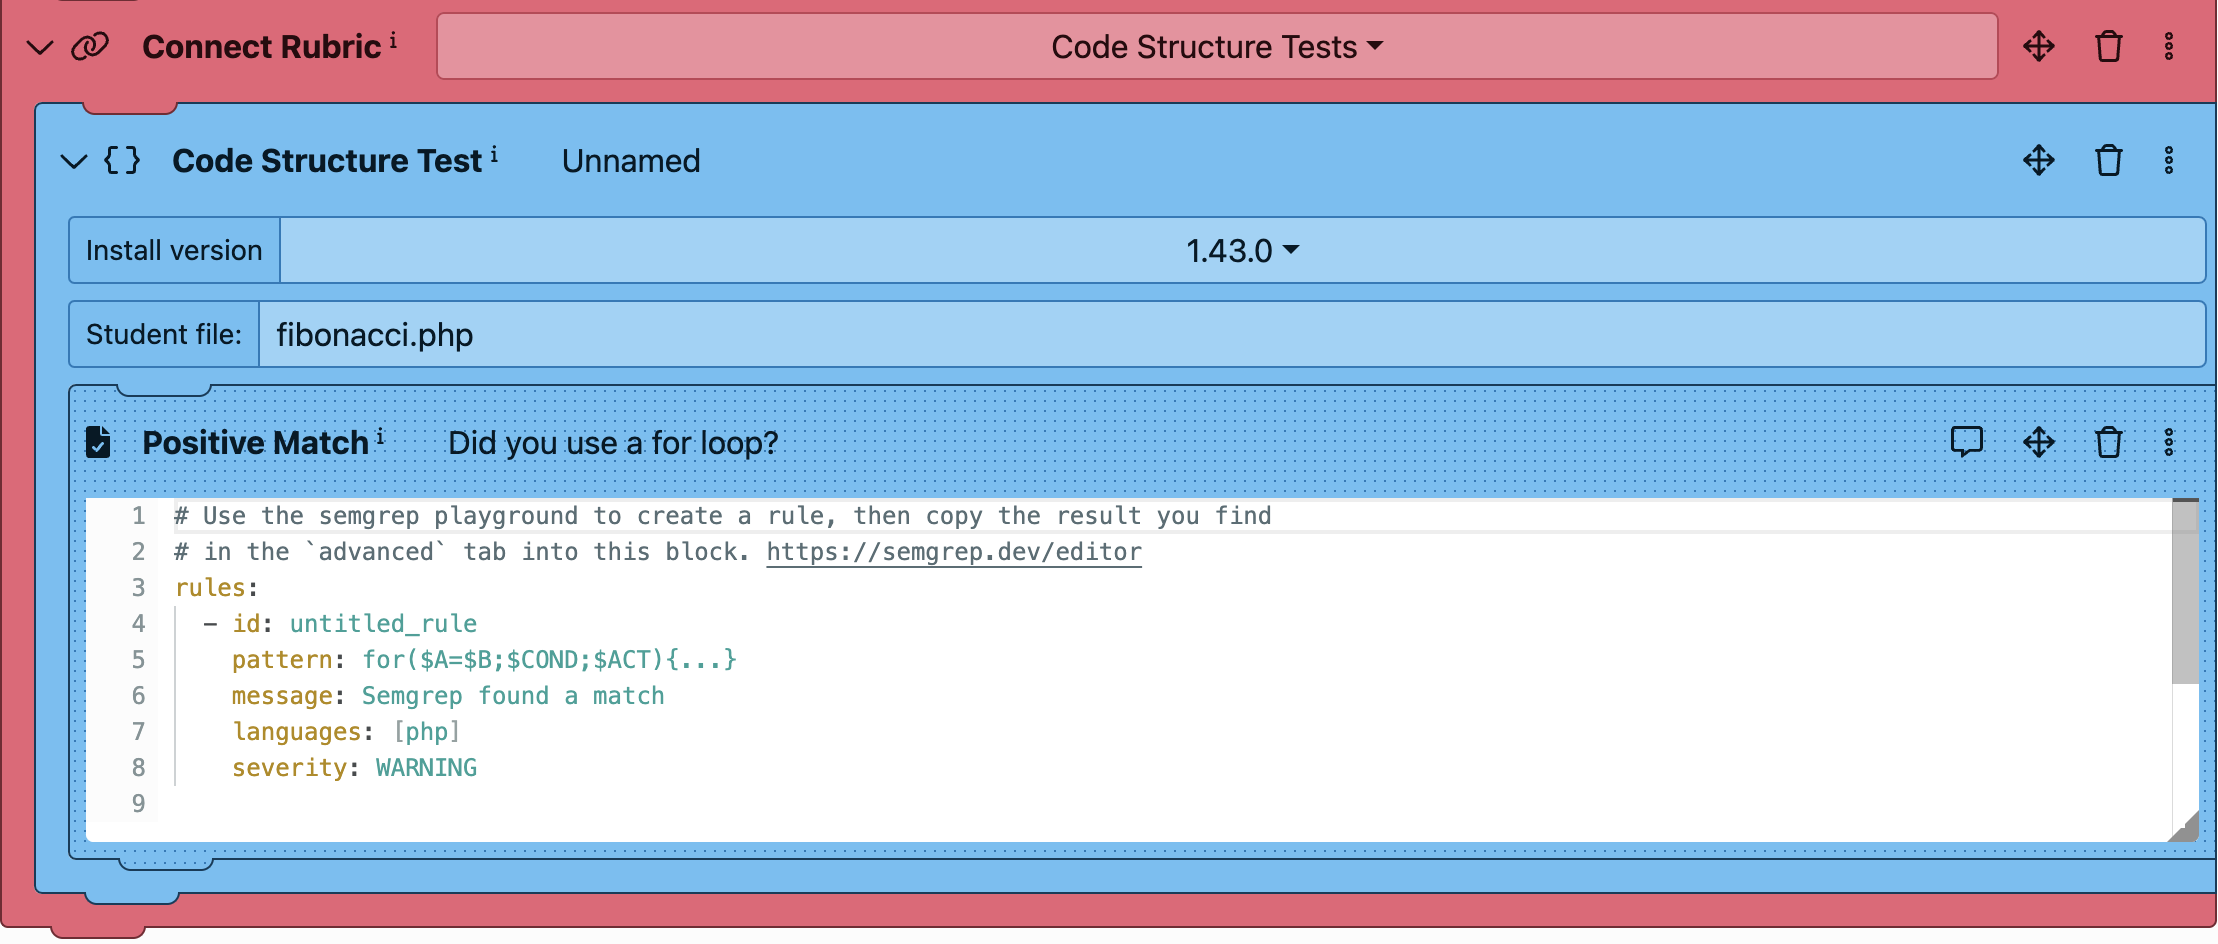Screen dimensions: 2218x944
Task: Open Positive Match more options menu
Action: (x=2168, y=442)
